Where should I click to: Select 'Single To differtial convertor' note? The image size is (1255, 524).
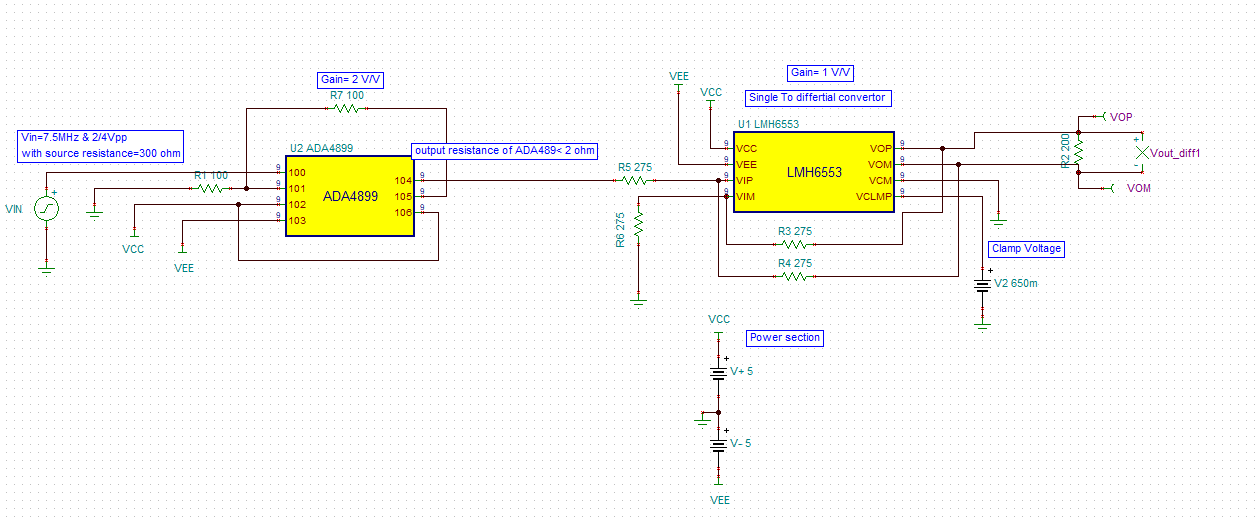(x=818, y=97)
